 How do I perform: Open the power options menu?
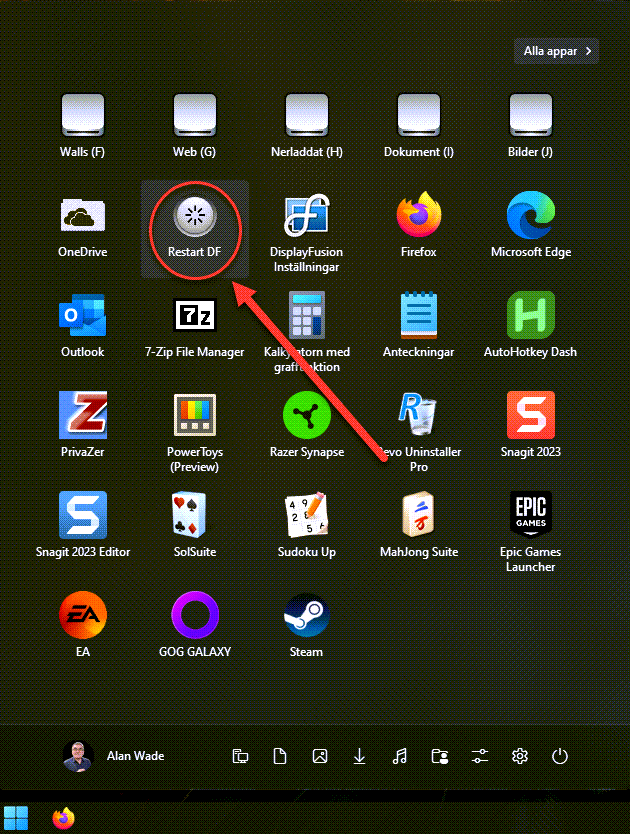click(x=559, y=756)
